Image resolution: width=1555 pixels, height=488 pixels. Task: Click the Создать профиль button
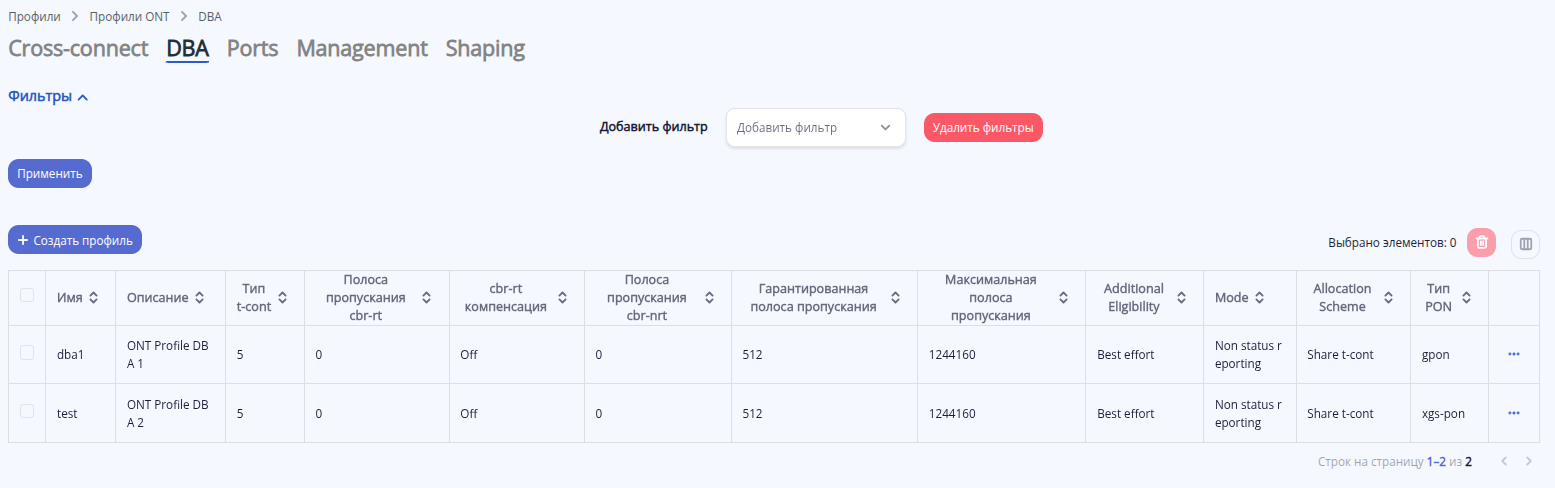75,240
